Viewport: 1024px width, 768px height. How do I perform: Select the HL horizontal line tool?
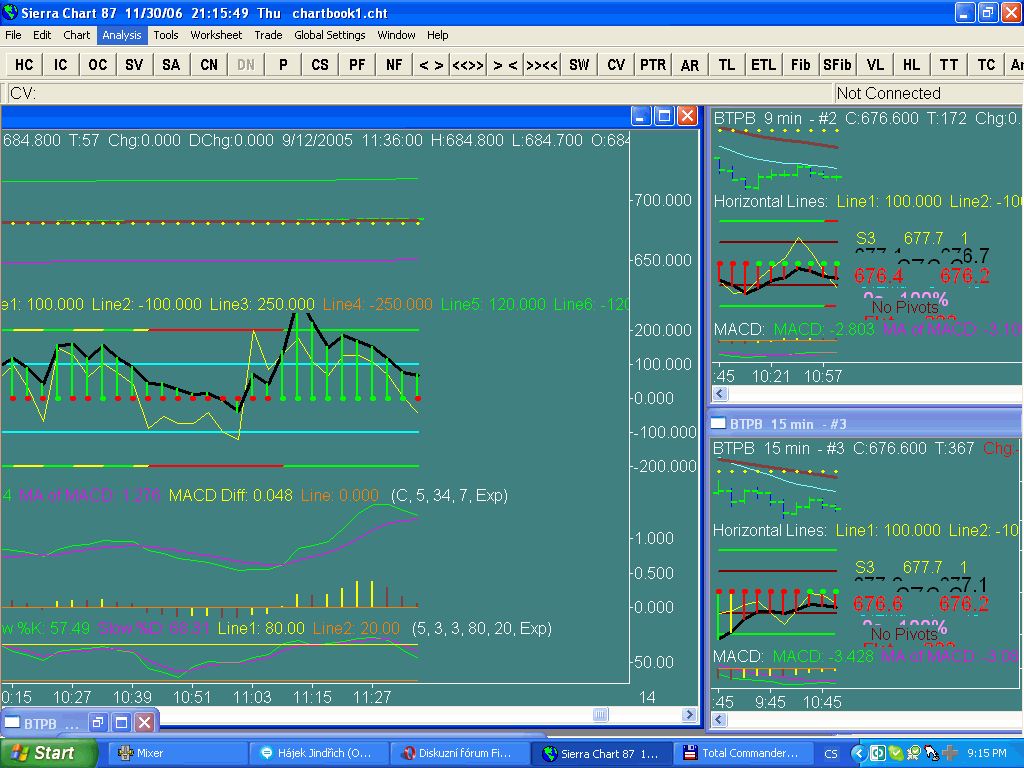[911, 64]
